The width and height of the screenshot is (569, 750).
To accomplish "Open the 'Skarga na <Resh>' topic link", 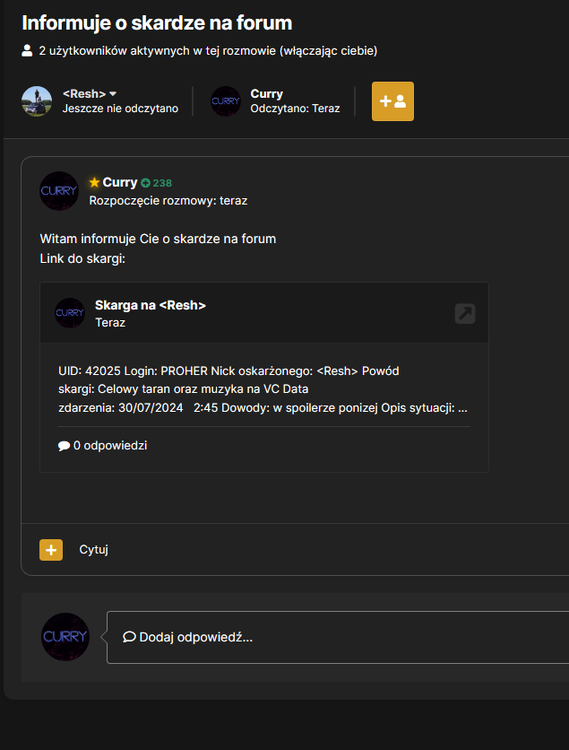I will [x=150, y=305].
